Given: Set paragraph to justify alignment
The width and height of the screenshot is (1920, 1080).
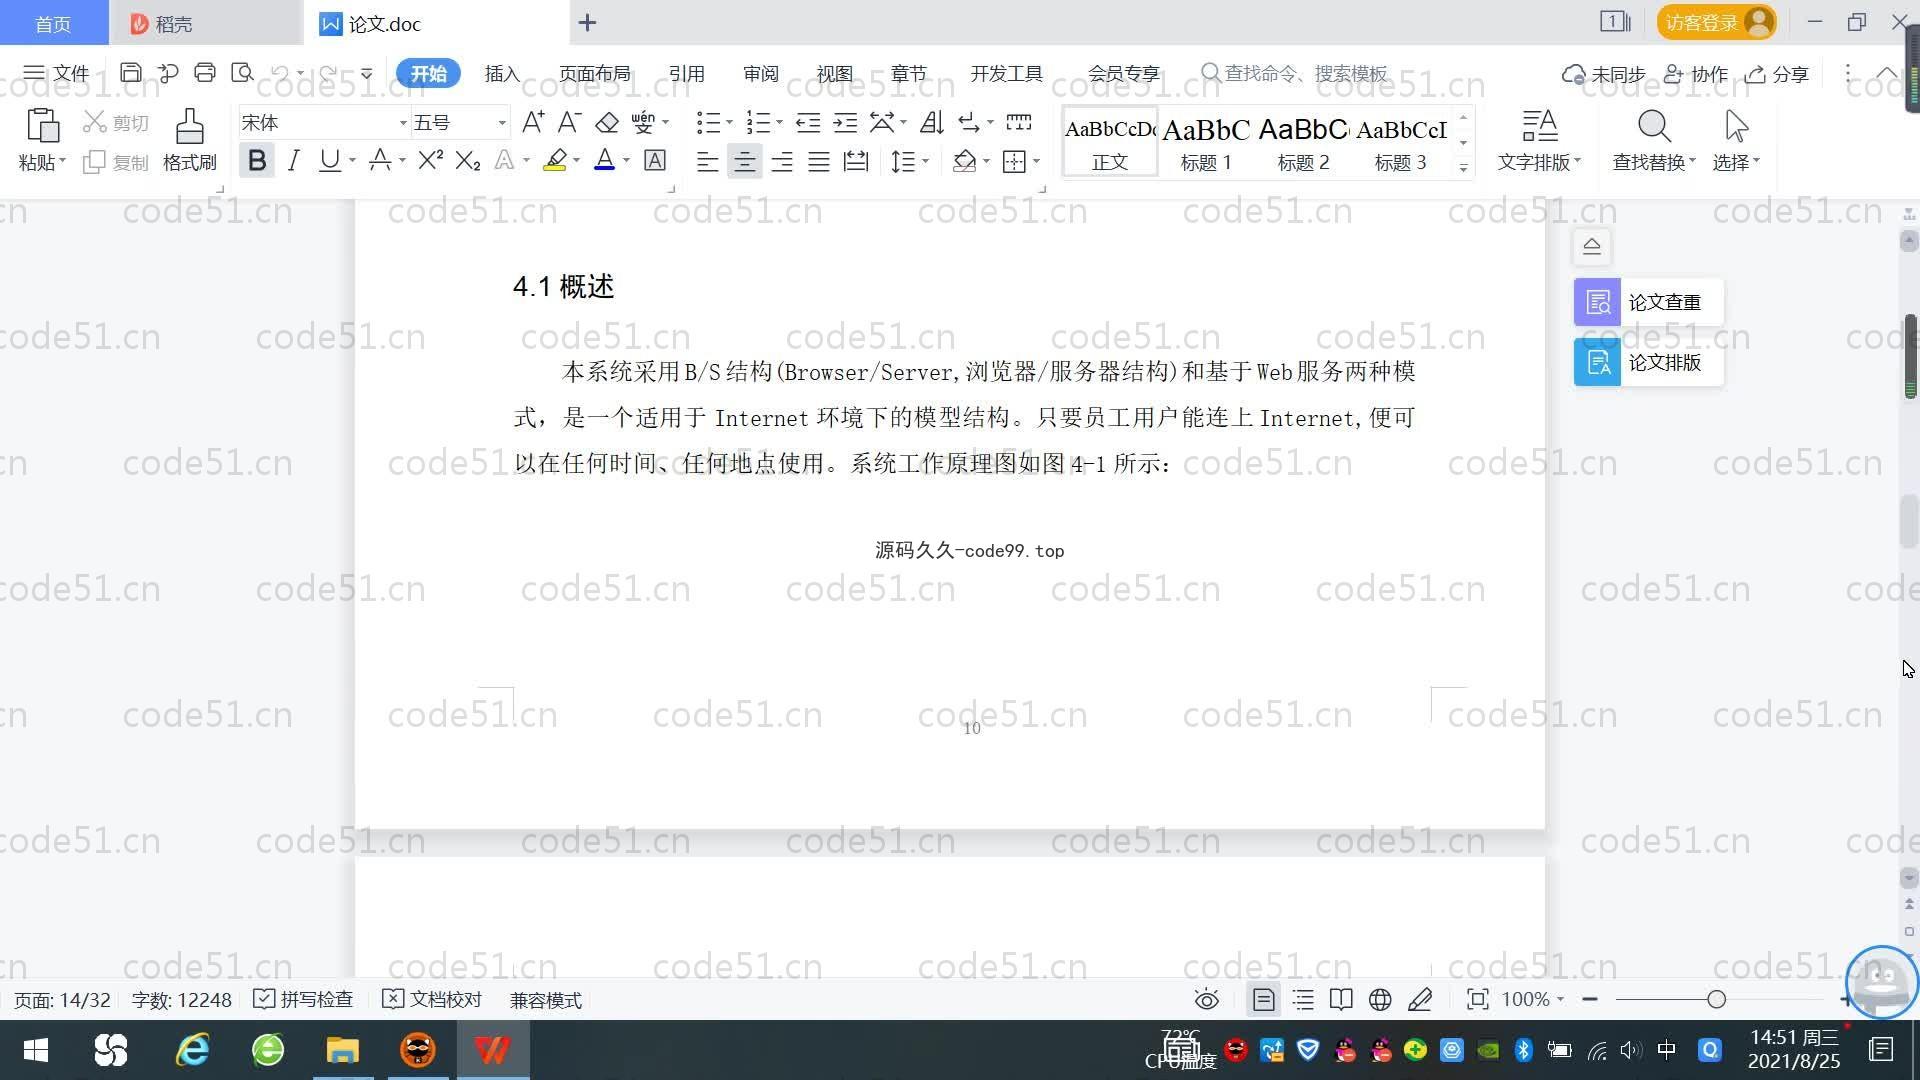Looking at the screenshot, I should (x=819, y=161).
